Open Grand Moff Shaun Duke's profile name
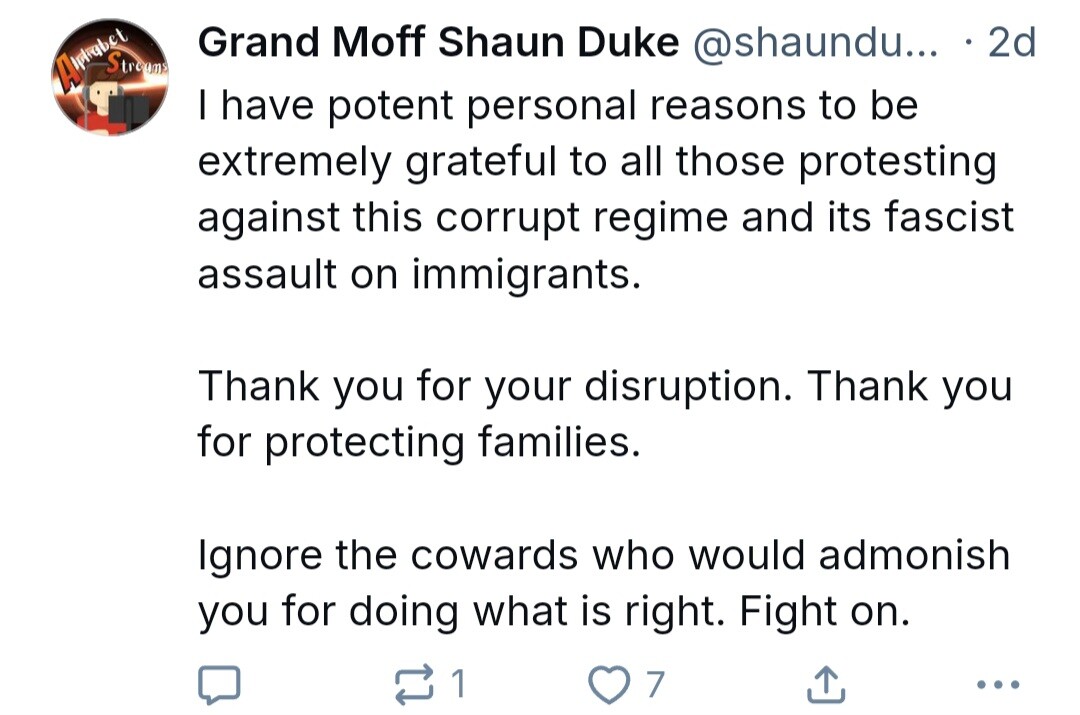The image size is (1080, 715). 438,43
